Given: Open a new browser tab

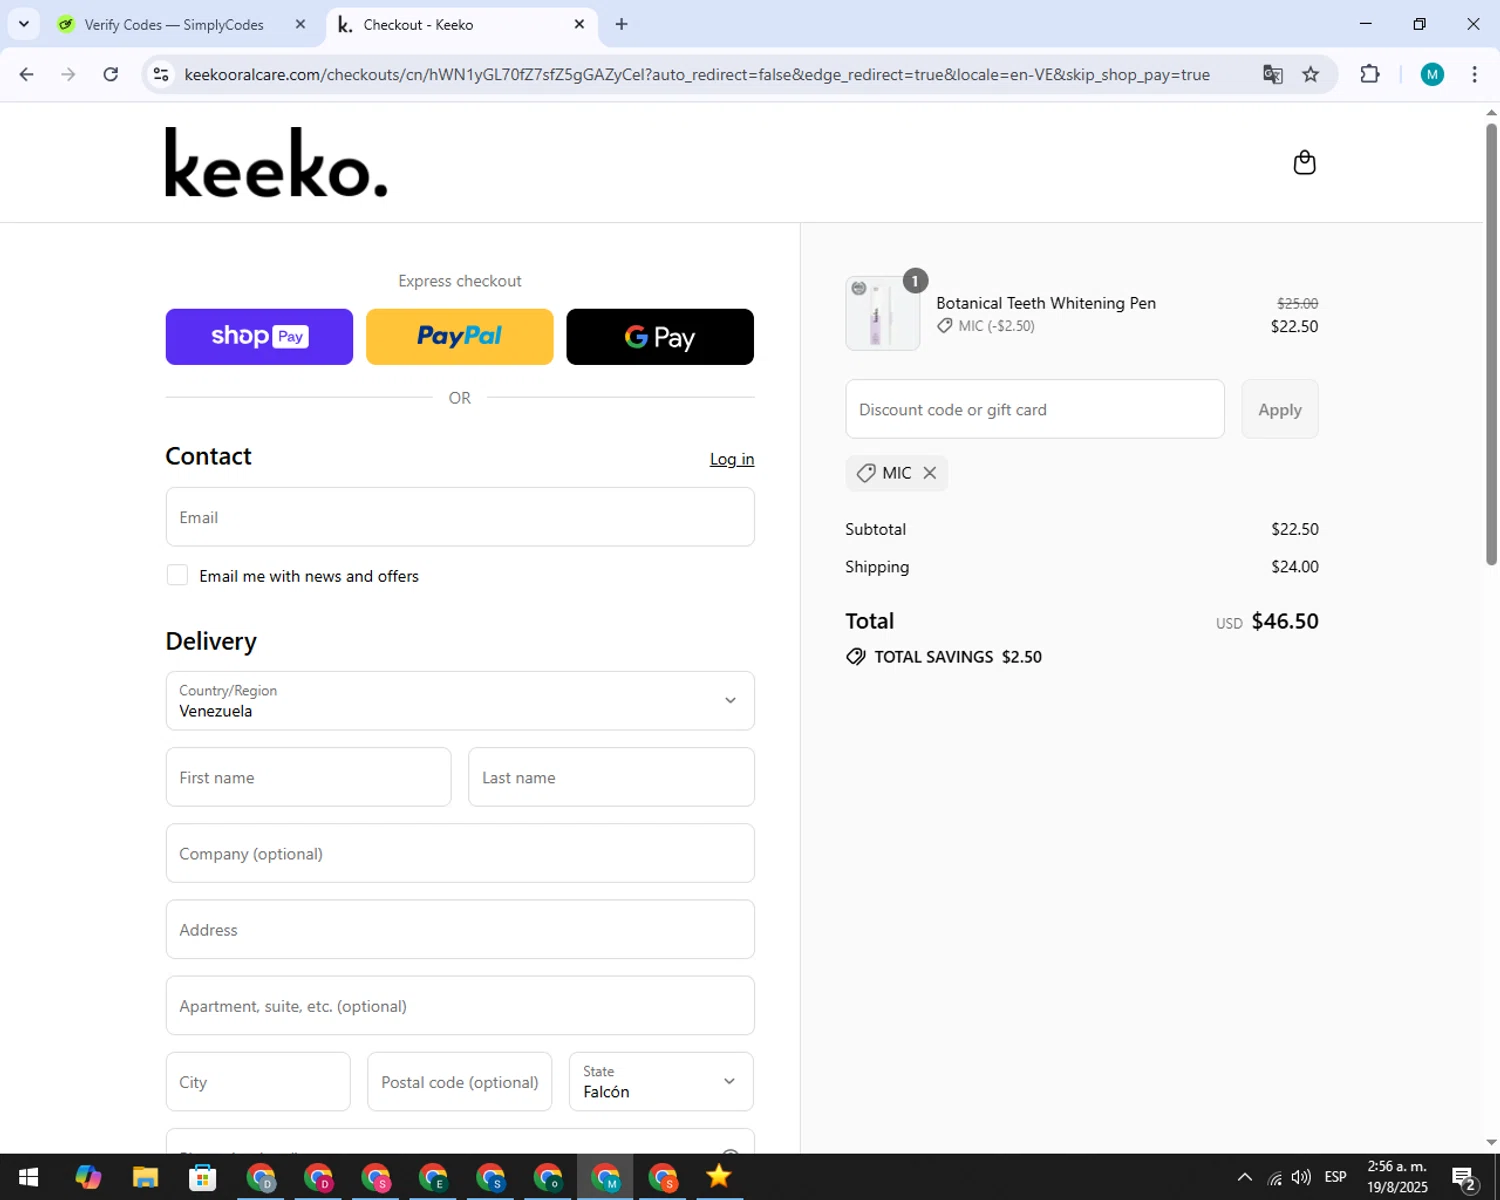Looking at the screenshot, I should point(621,24).
